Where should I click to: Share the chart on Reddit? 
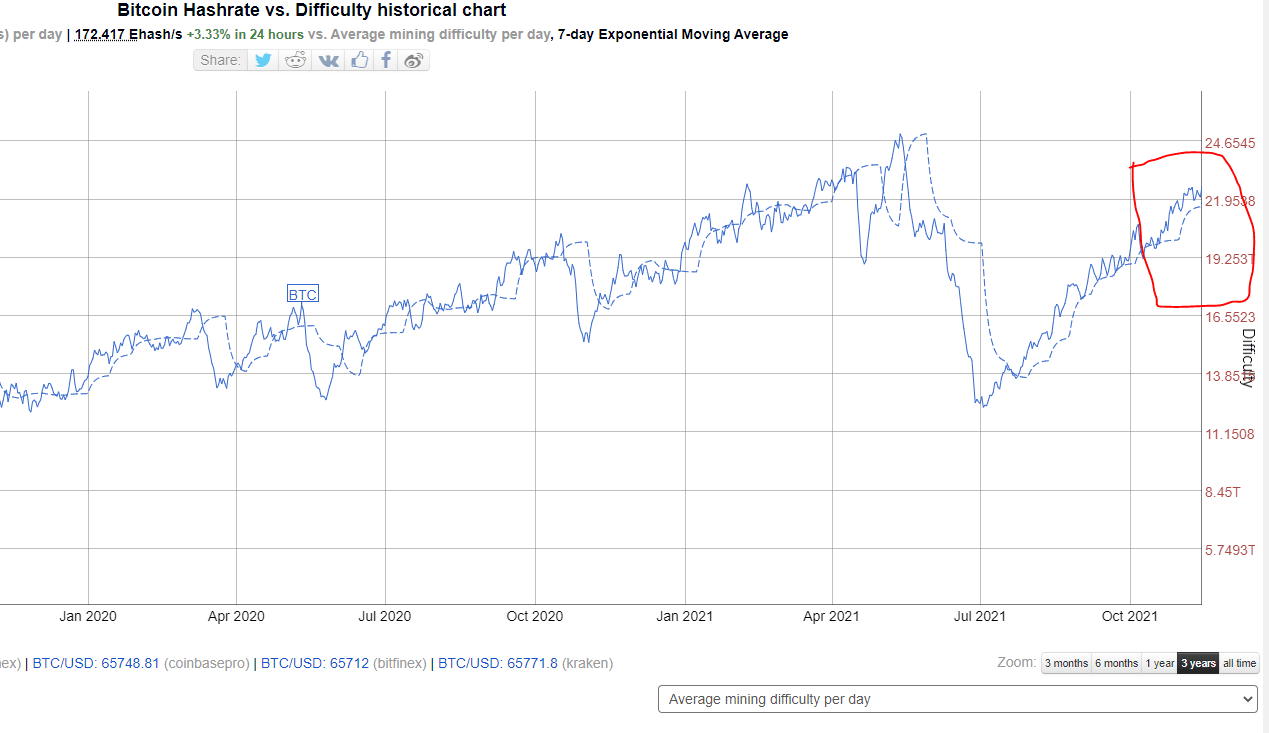[x=296, y=60]
